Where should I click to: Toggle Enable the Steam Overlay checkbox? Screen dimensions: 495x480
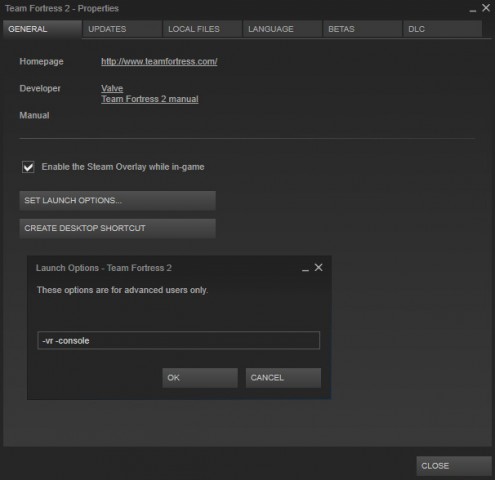click(x=28, y=167)
